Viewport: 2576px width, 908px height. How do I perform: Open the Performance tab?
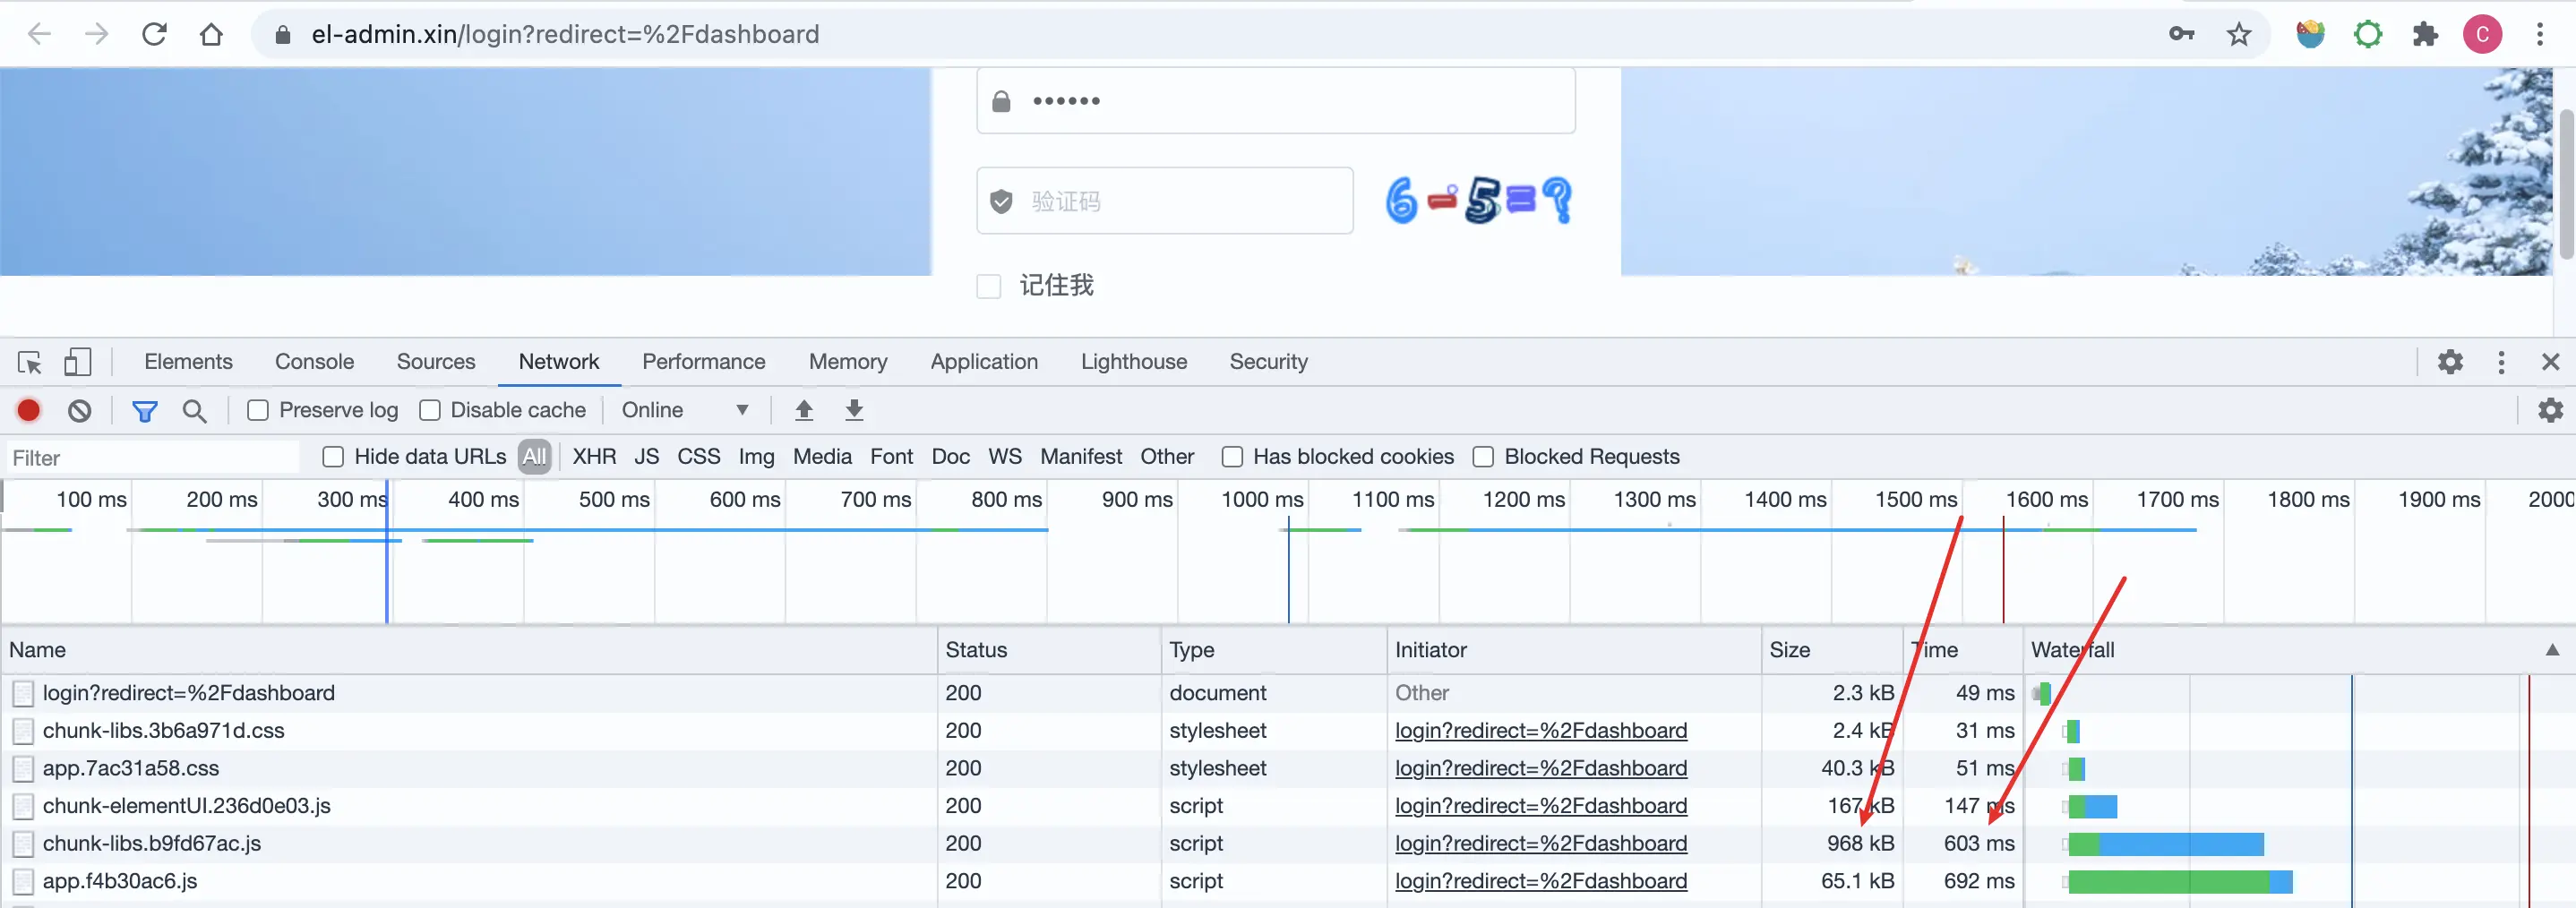tap(703, 362)
